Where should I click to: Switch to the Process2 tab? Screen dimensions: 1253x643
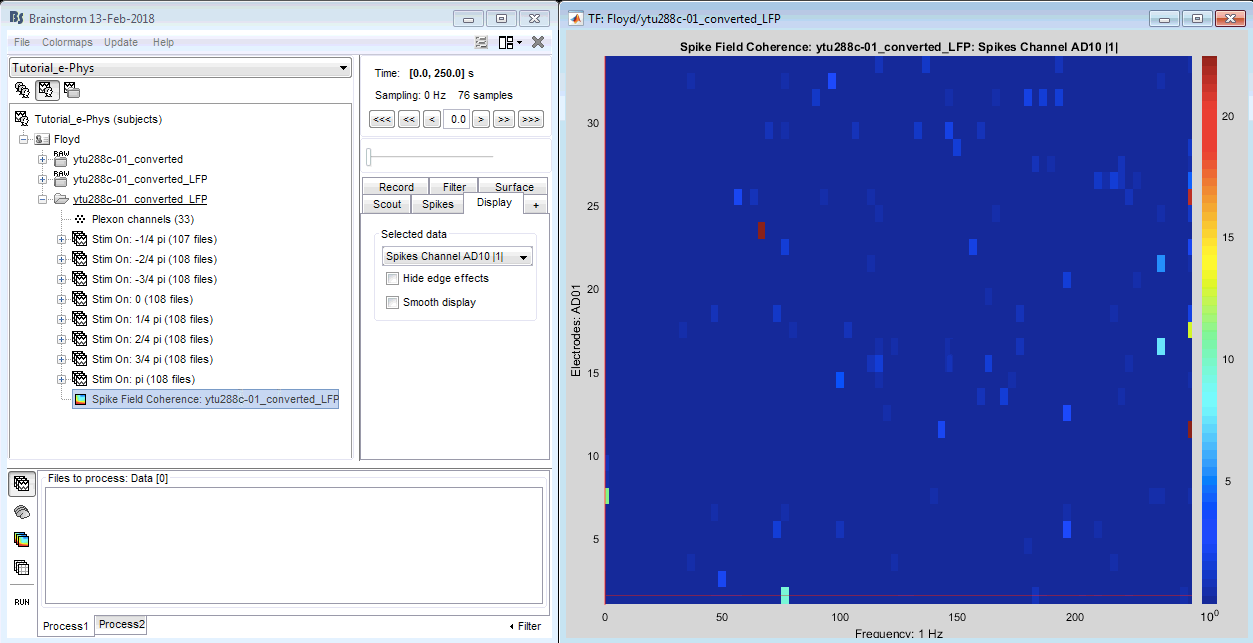(x=121, y=625)
